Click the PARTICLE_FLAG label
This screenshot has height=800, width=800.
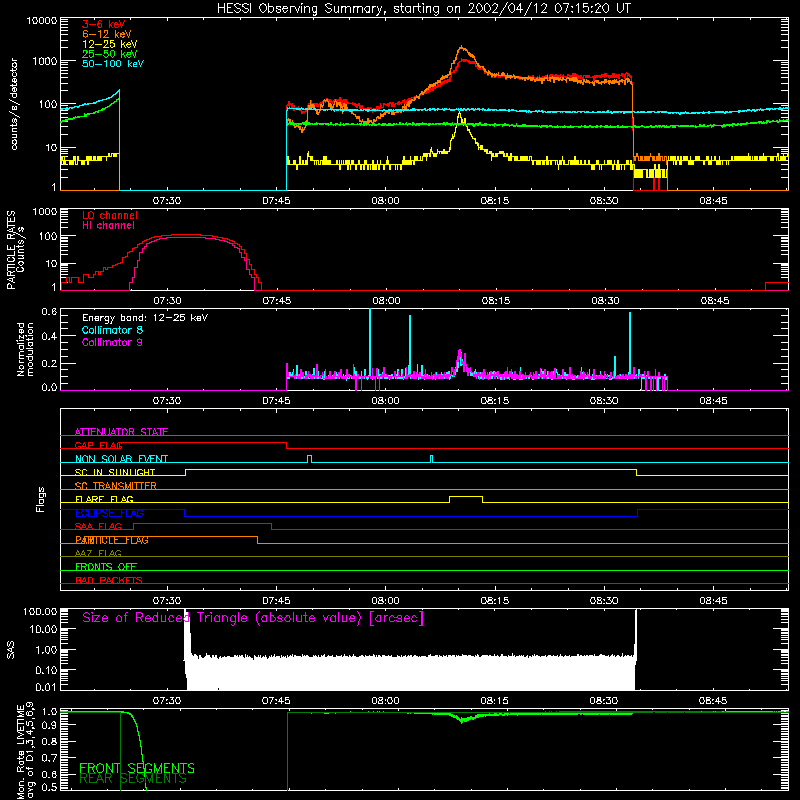[112, 540]
